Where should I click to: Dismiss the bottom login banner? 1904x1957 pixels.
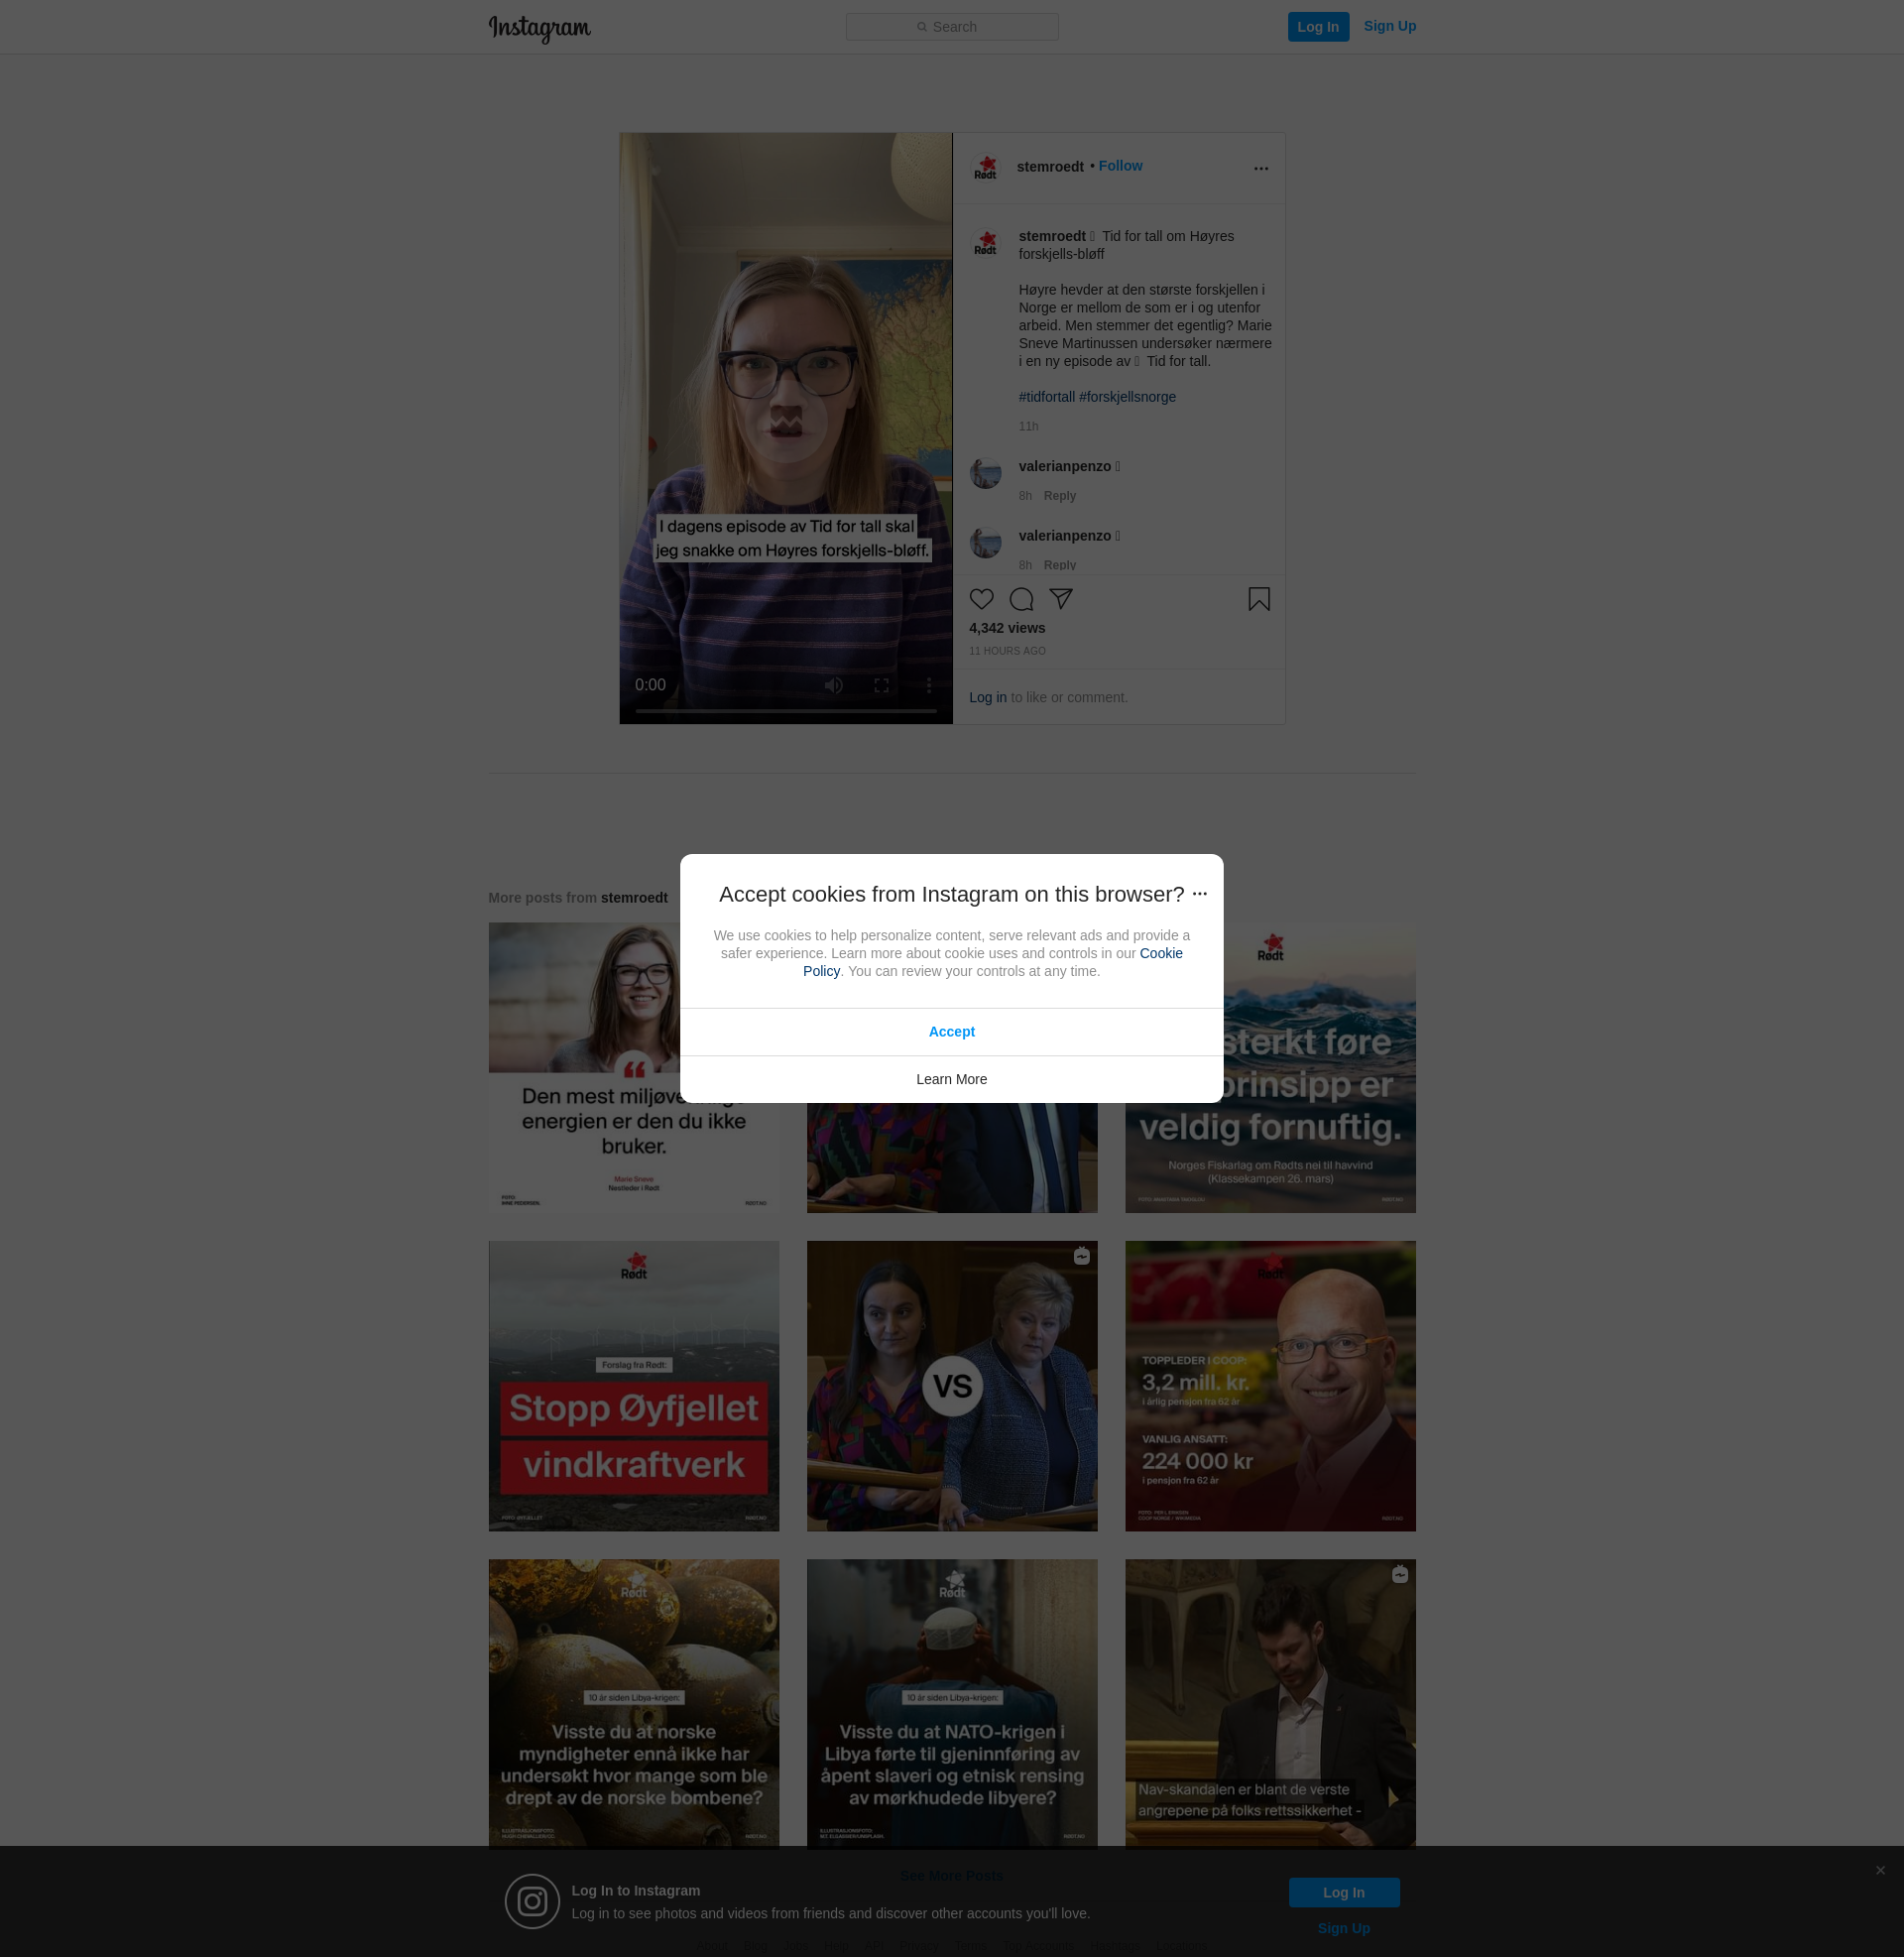click(x=1880, y=1870)
